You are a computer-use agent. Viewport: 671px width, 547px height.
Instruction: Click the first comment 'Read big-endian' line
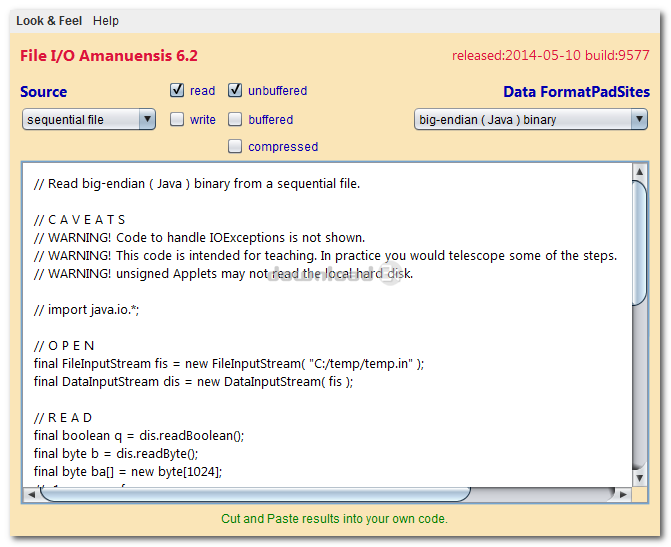[197, 184]
